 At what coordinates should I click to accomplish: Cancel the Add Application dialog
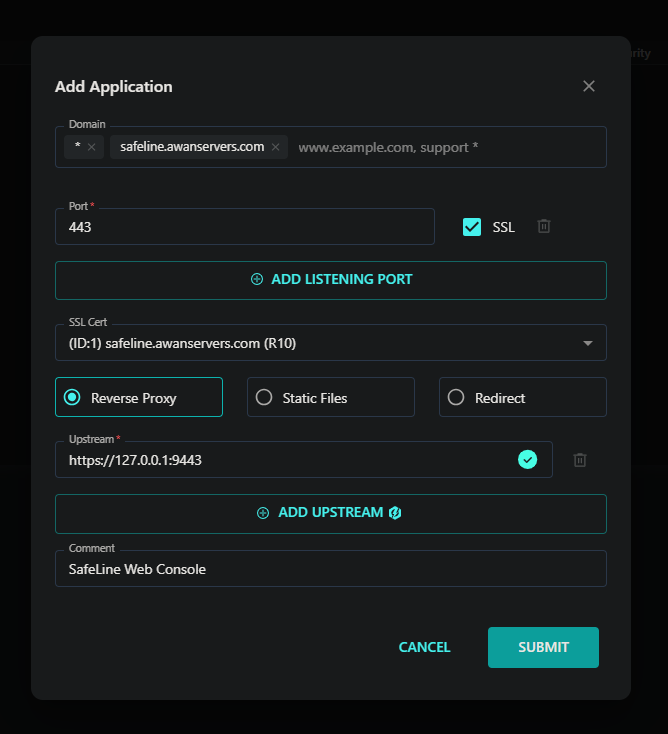pos(424,647)
